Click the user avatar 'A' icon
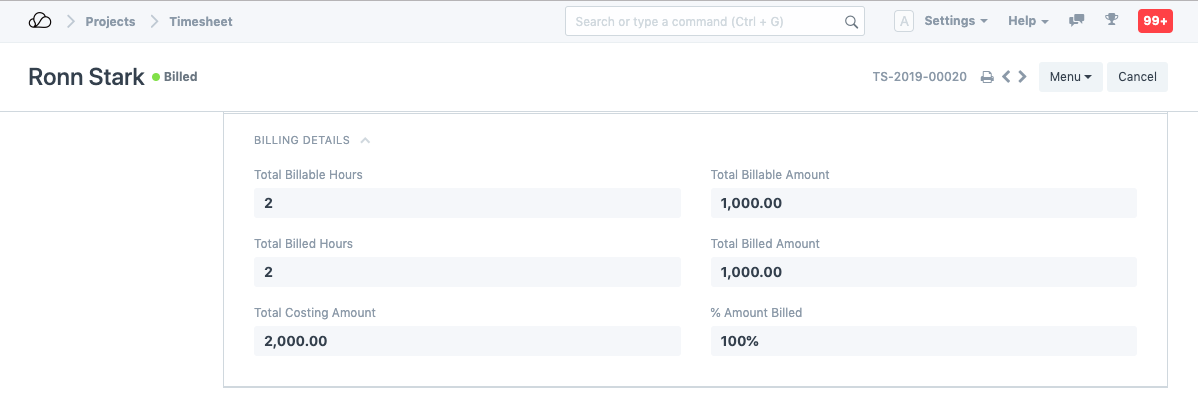Screen dimensions: 1198x413 pyautogui.click(x=904, y=21)
